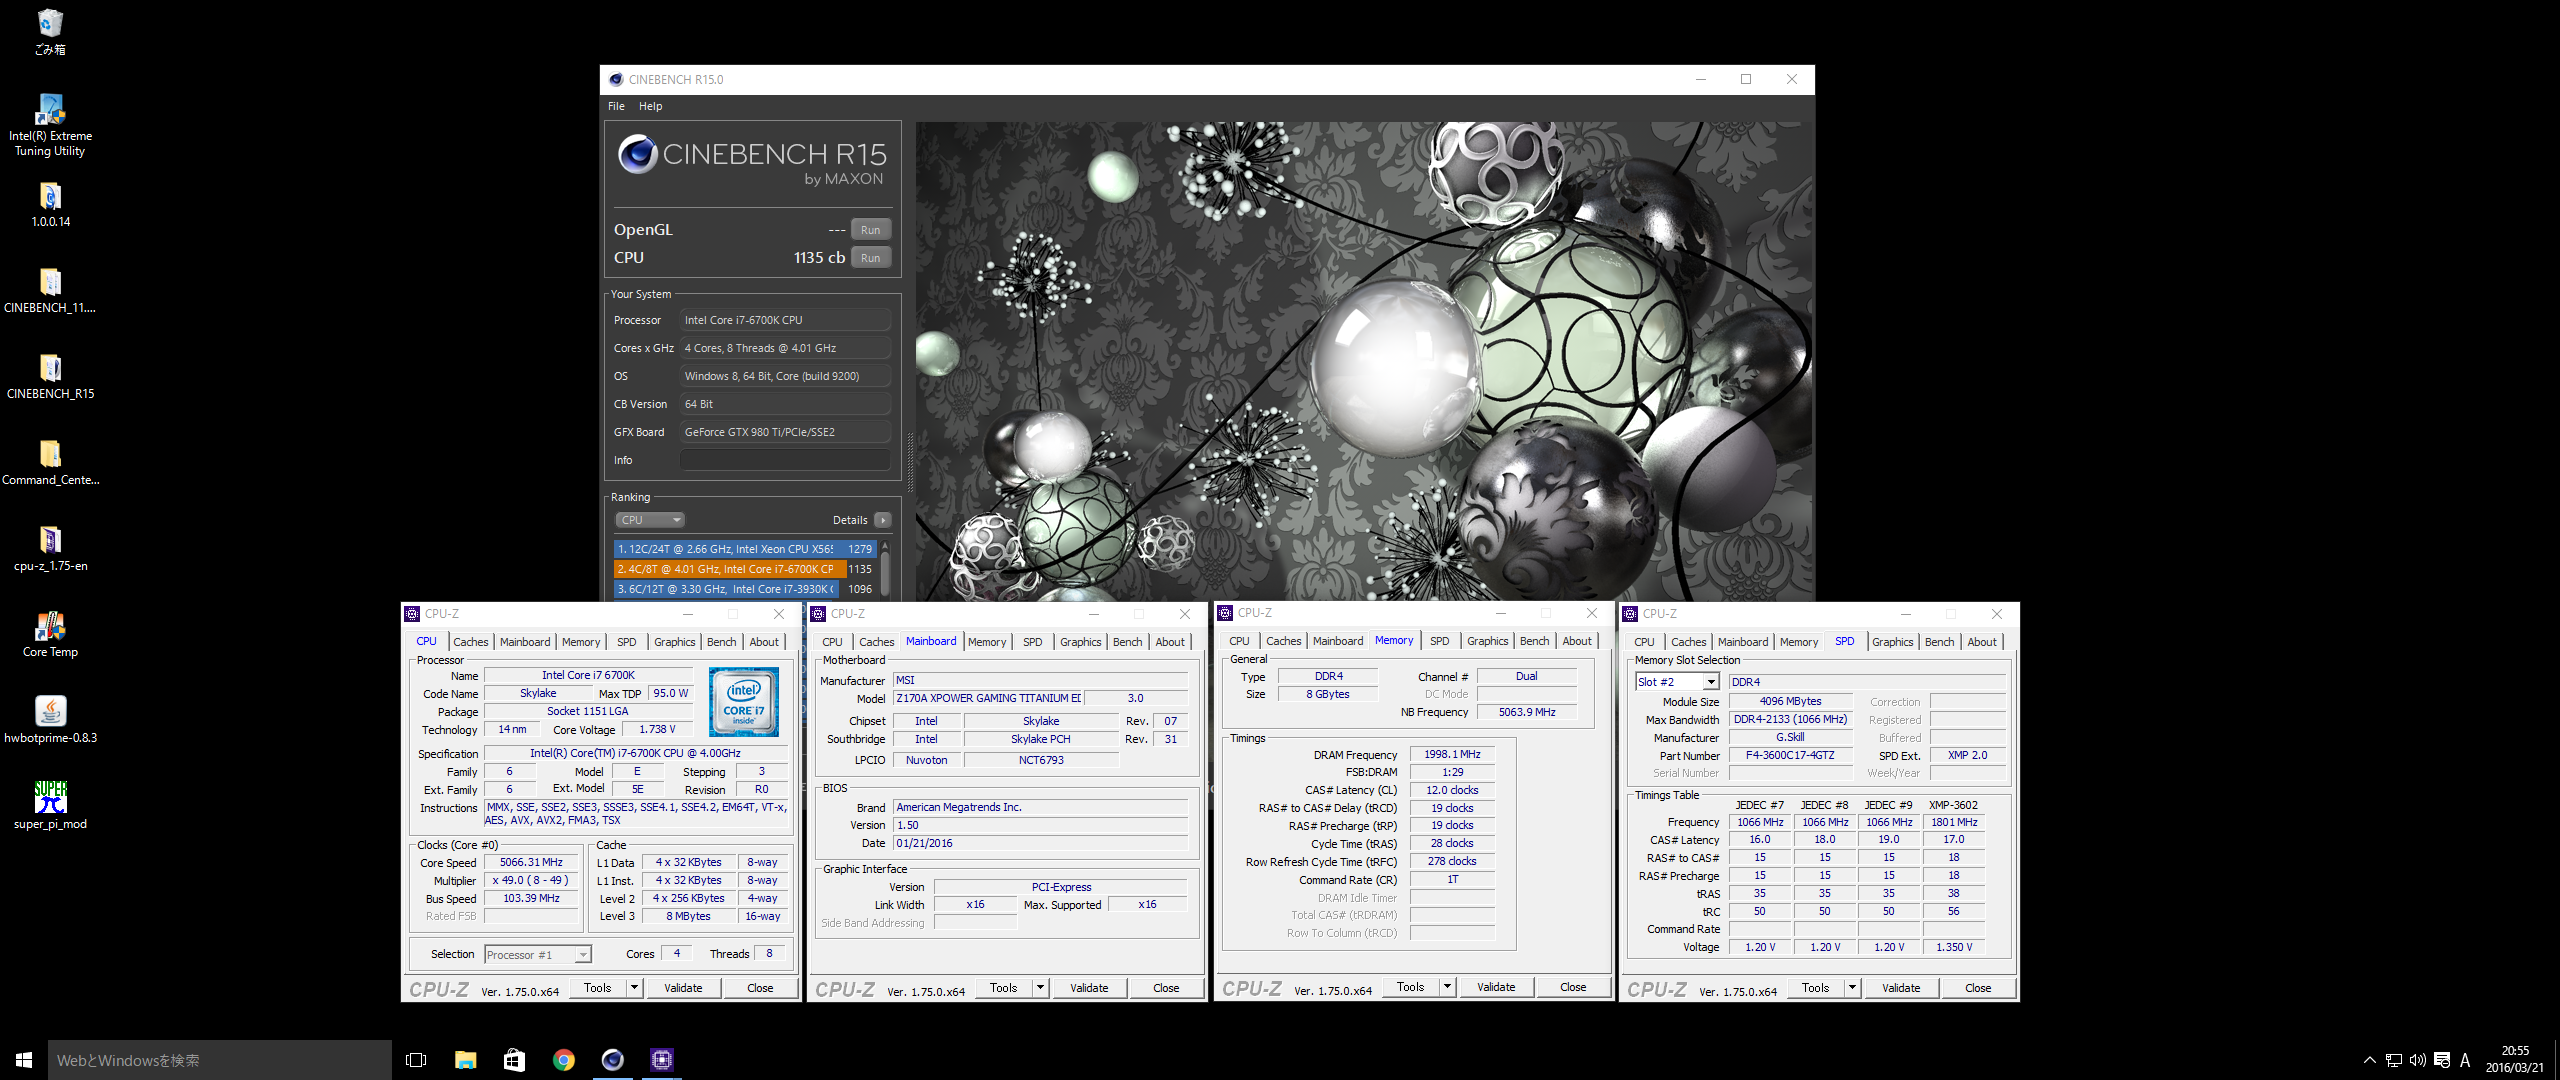The height and width of the screenshot is (1080, 2560).
Task: Select the cpu-z_1.75-en archive icon
Action: (50, 548)
